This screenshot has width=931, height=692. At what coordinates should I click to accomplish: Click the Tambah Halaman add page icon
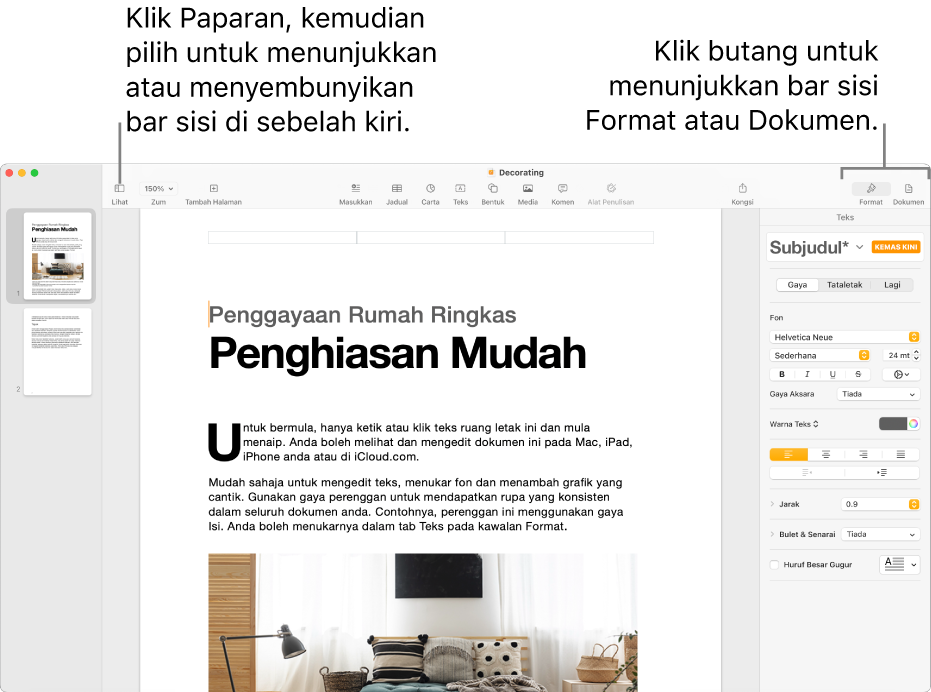[214, 188]
